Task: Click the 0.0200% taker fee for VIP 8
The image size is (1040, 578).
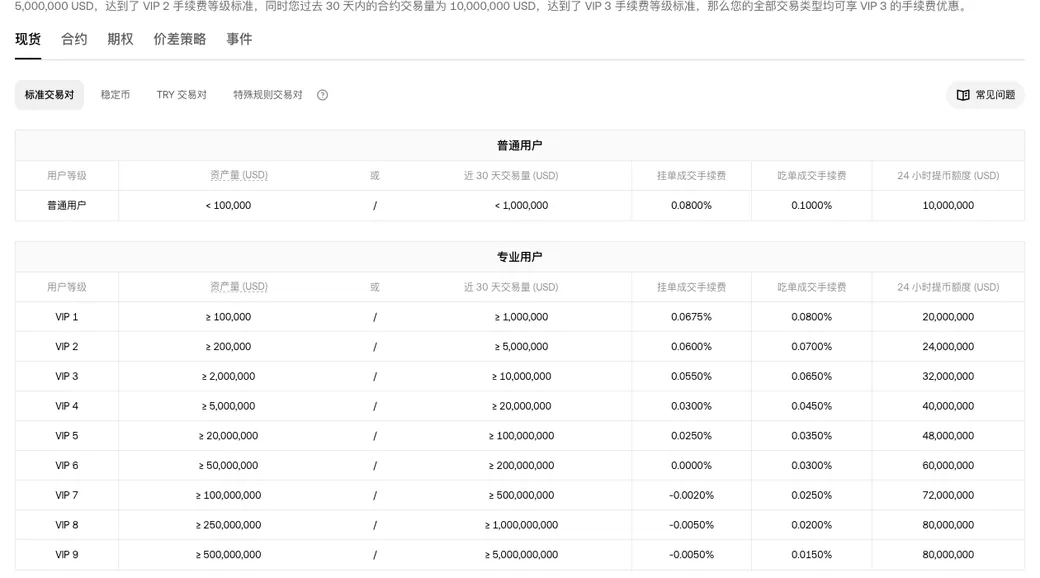Action: (x=811, y=525)
